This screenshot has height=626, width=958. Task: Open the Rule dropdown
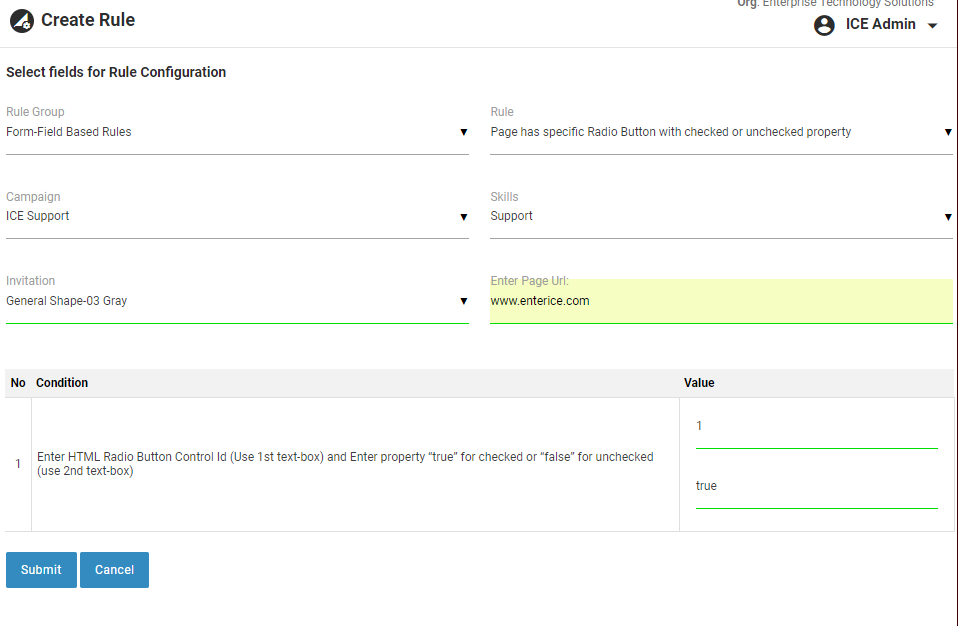(x=720, y=132)
